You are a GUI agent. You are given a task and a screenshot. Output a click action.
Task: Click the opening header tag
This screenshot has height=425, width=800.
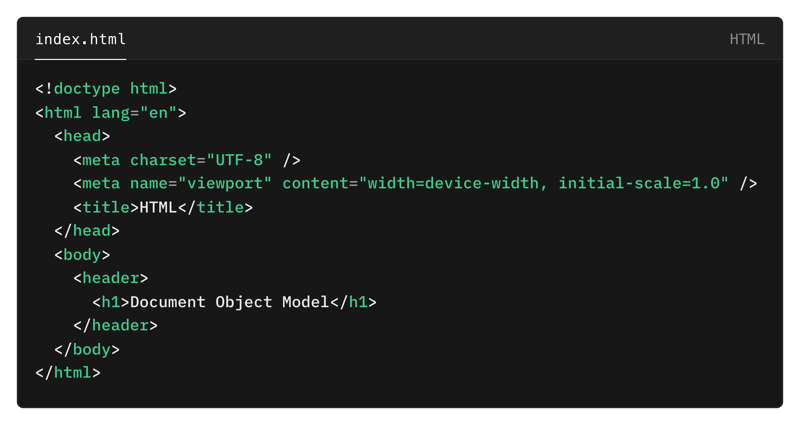(x=111, y=279)
